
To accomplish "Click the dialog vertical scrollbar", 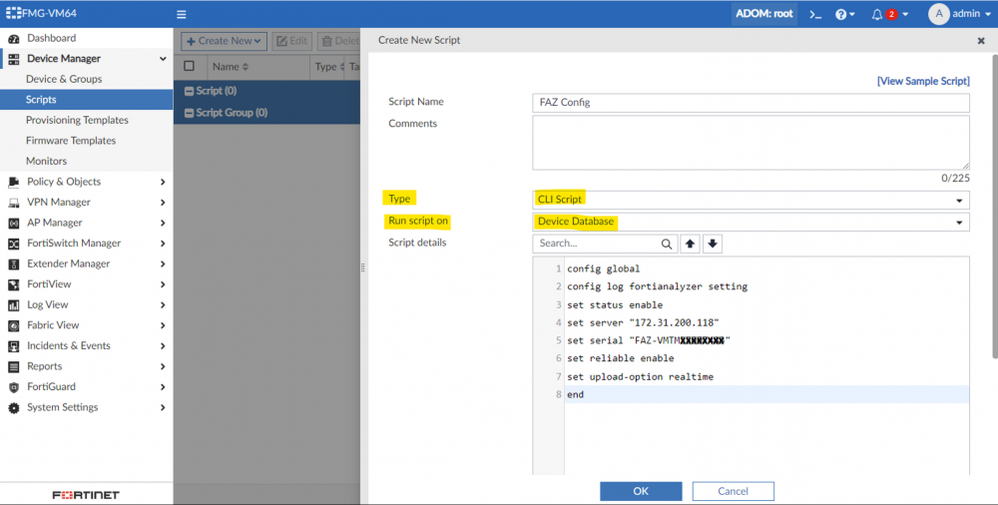I will click(x=994, y=206).
